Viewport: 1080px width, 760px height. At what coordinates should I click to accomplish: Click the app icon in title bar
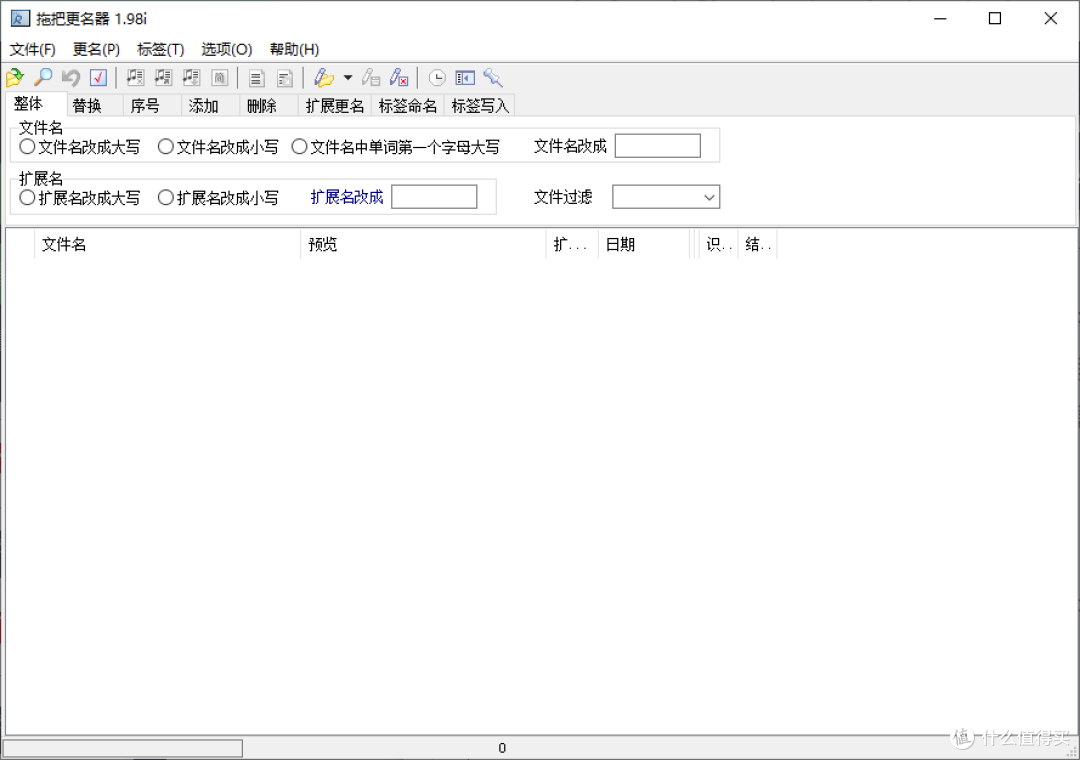(x=20, y=18)
